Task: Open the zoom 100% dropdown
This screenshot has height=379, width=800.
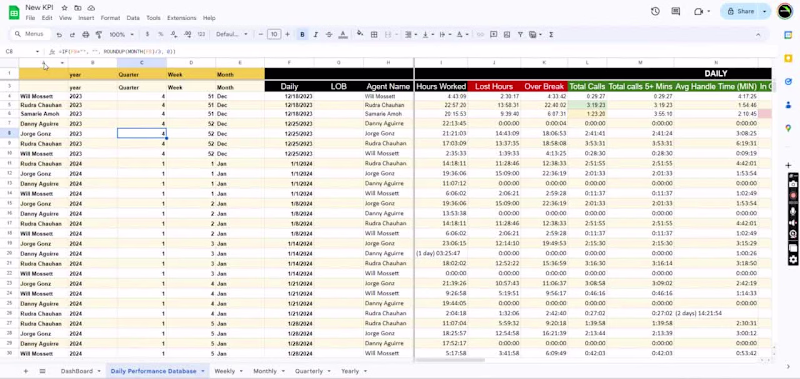Action: click(x=121, y=34)
